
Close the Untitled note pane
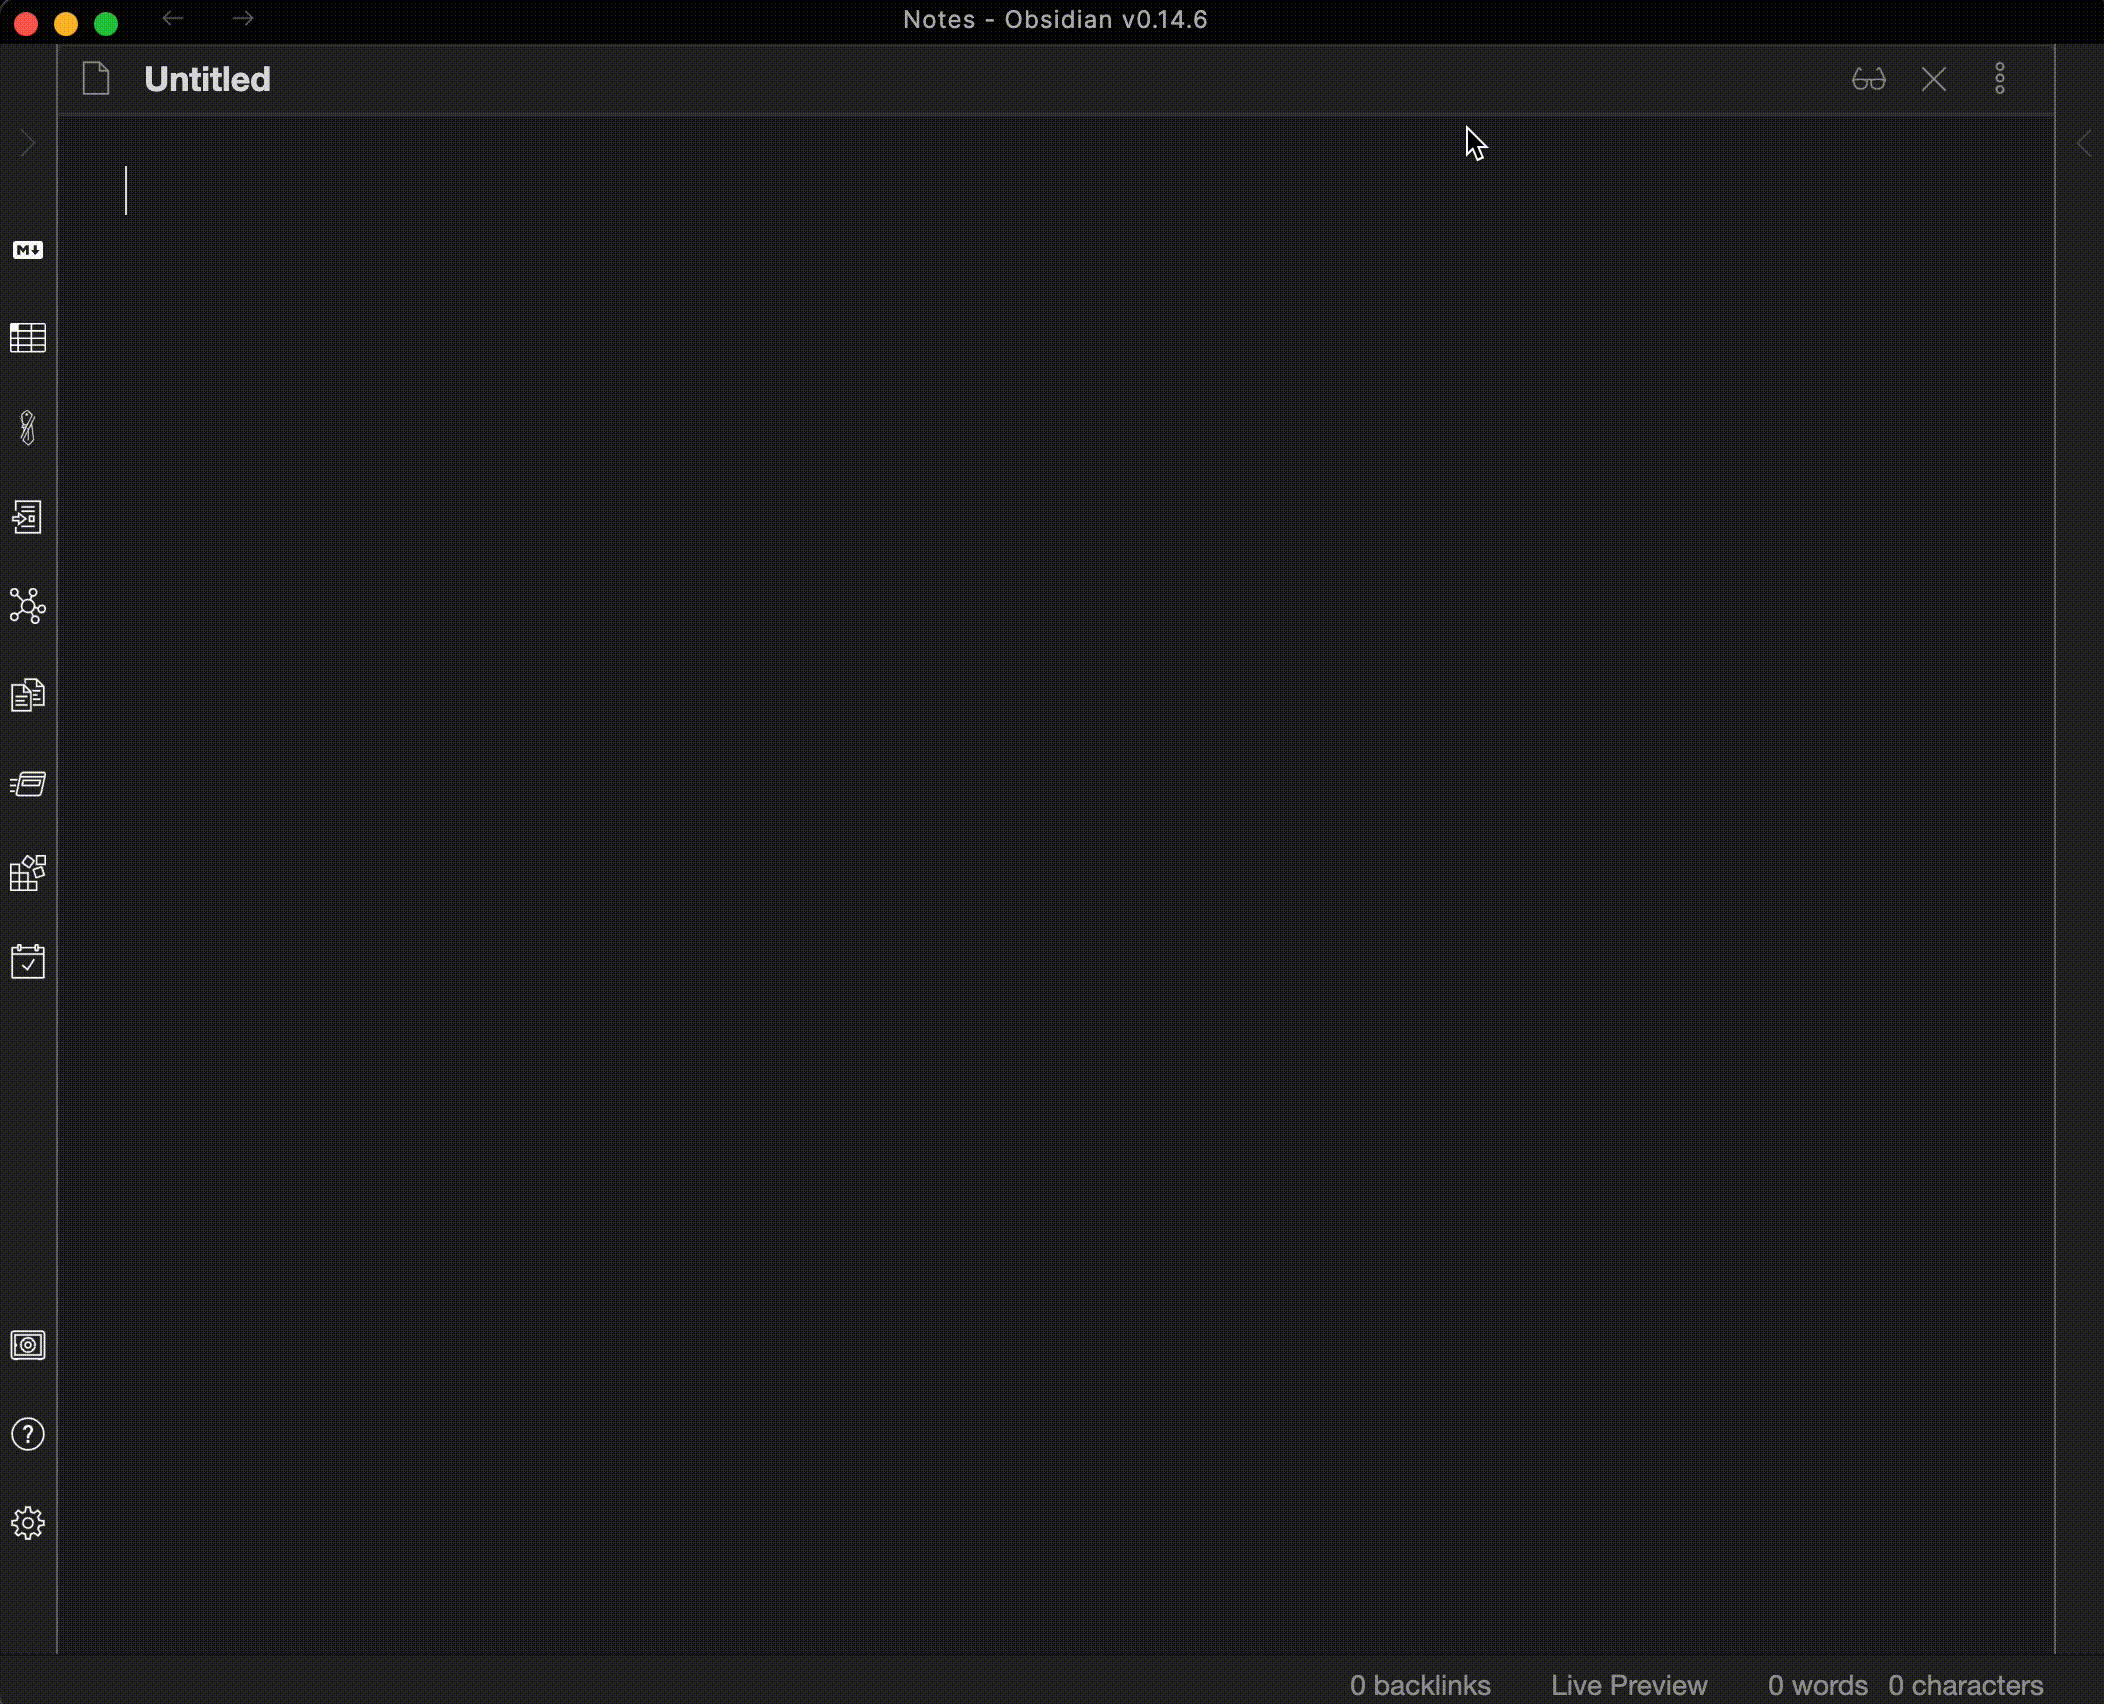(x=1933, y=79)
